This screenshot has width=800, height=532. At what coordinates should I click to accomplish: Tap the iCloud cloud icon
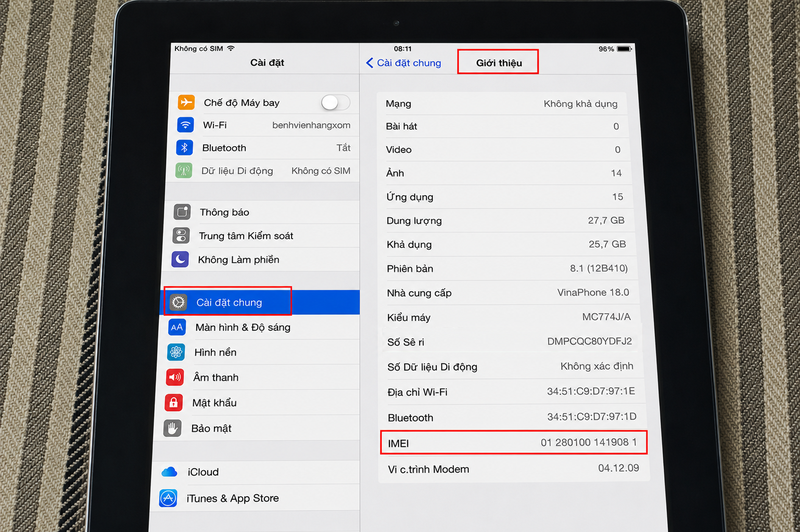click(x=169, y=472)
